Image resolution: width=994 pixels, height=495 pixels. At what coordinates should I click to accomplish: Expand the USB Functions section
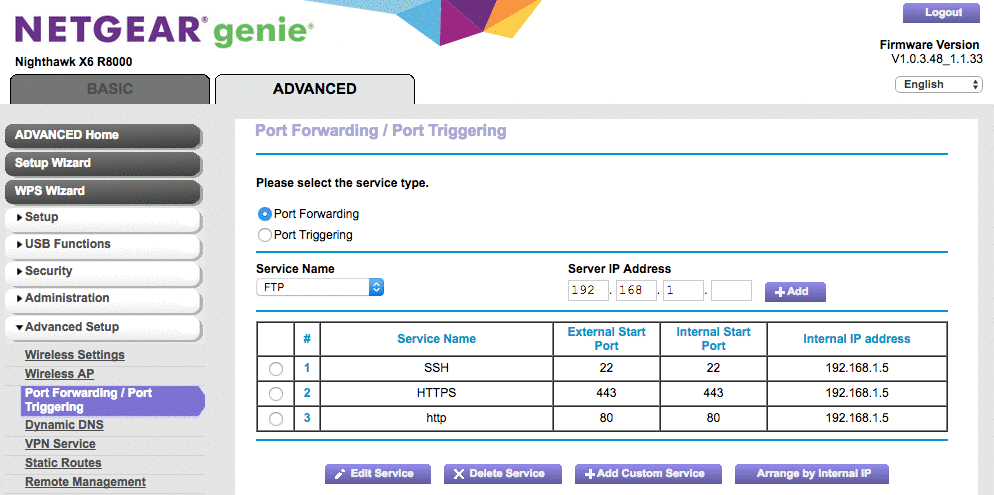(x=103, y=245)
